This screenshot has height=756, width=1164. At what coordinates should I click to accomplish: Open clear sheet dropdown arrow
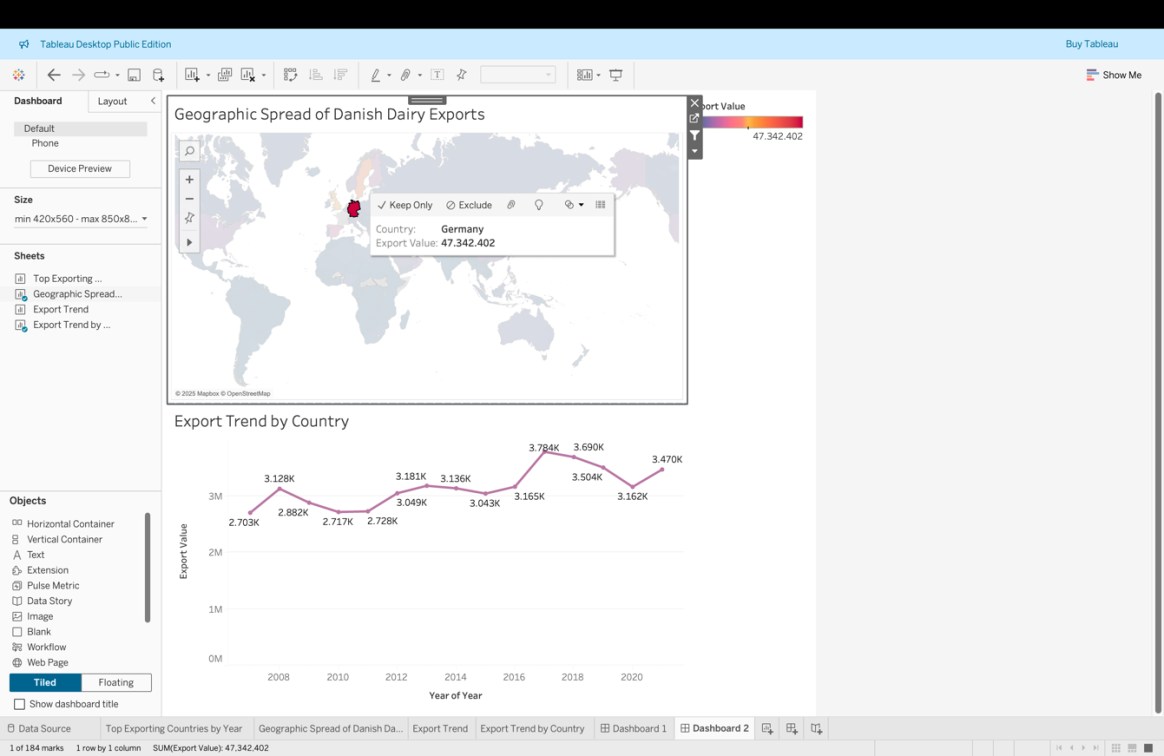click(x=264, y=76)
